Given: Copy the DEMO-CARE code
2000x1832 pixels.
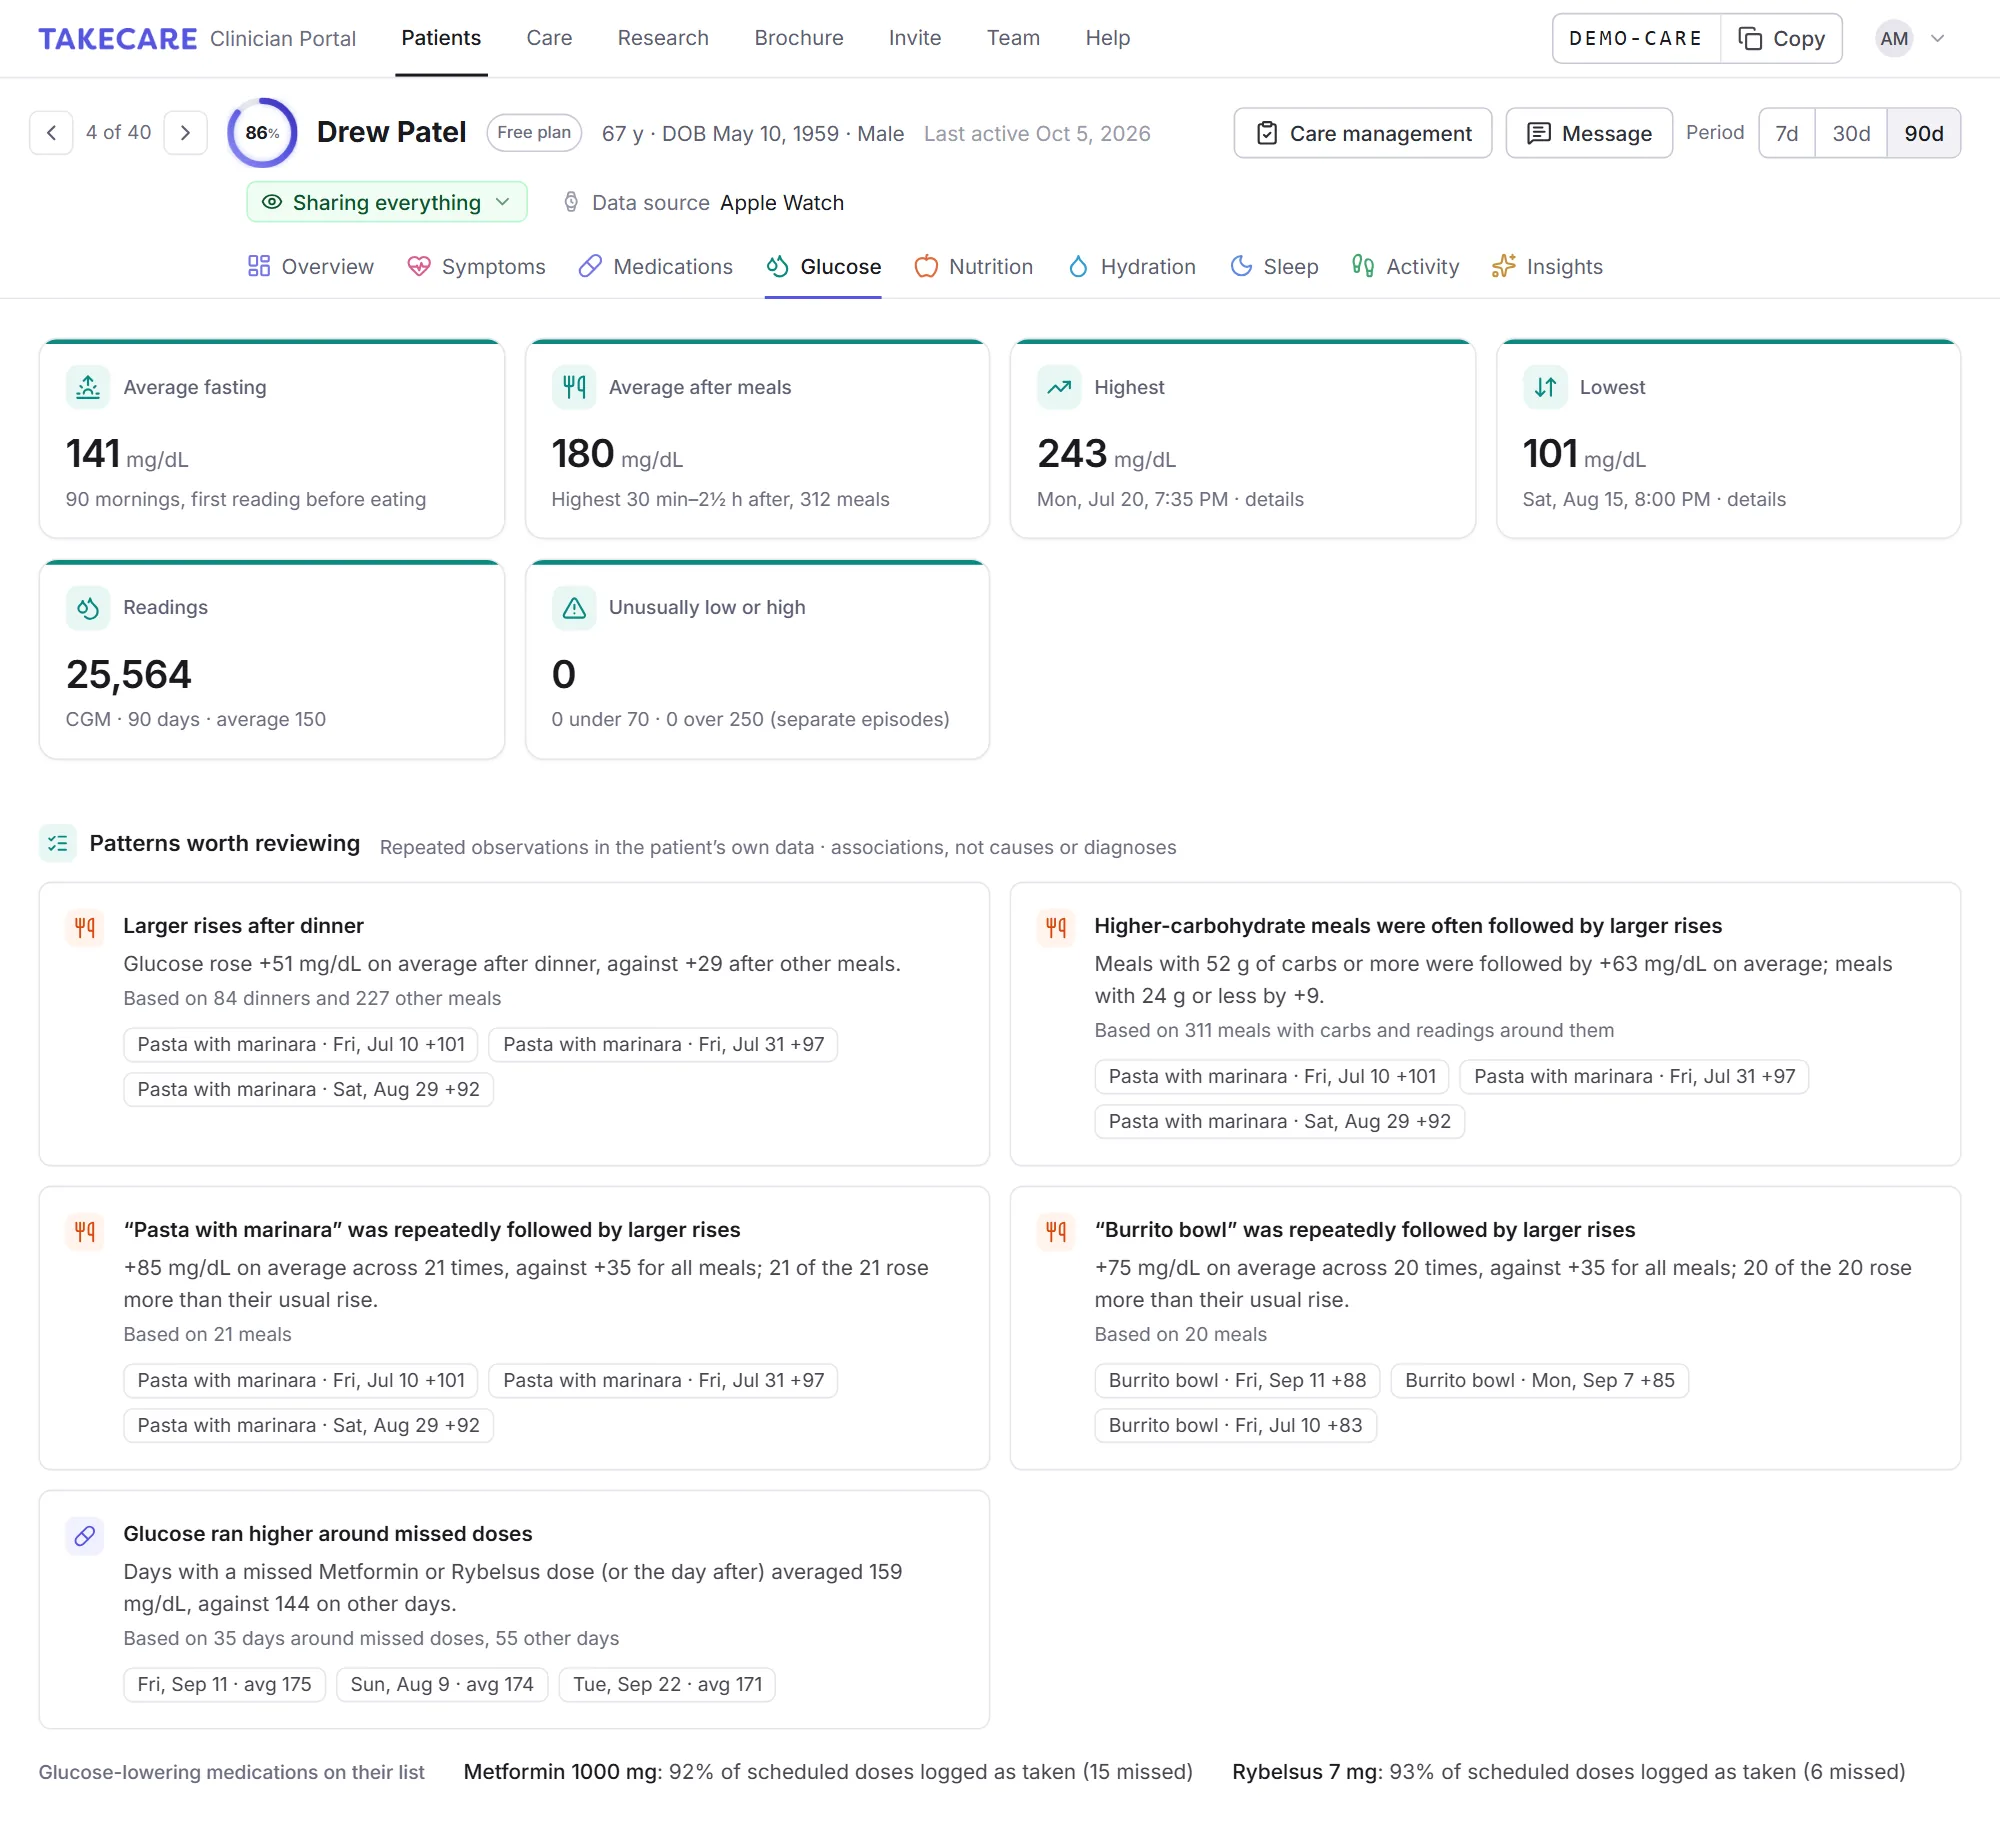Looking at the screenshot, I should (1782, 39).
